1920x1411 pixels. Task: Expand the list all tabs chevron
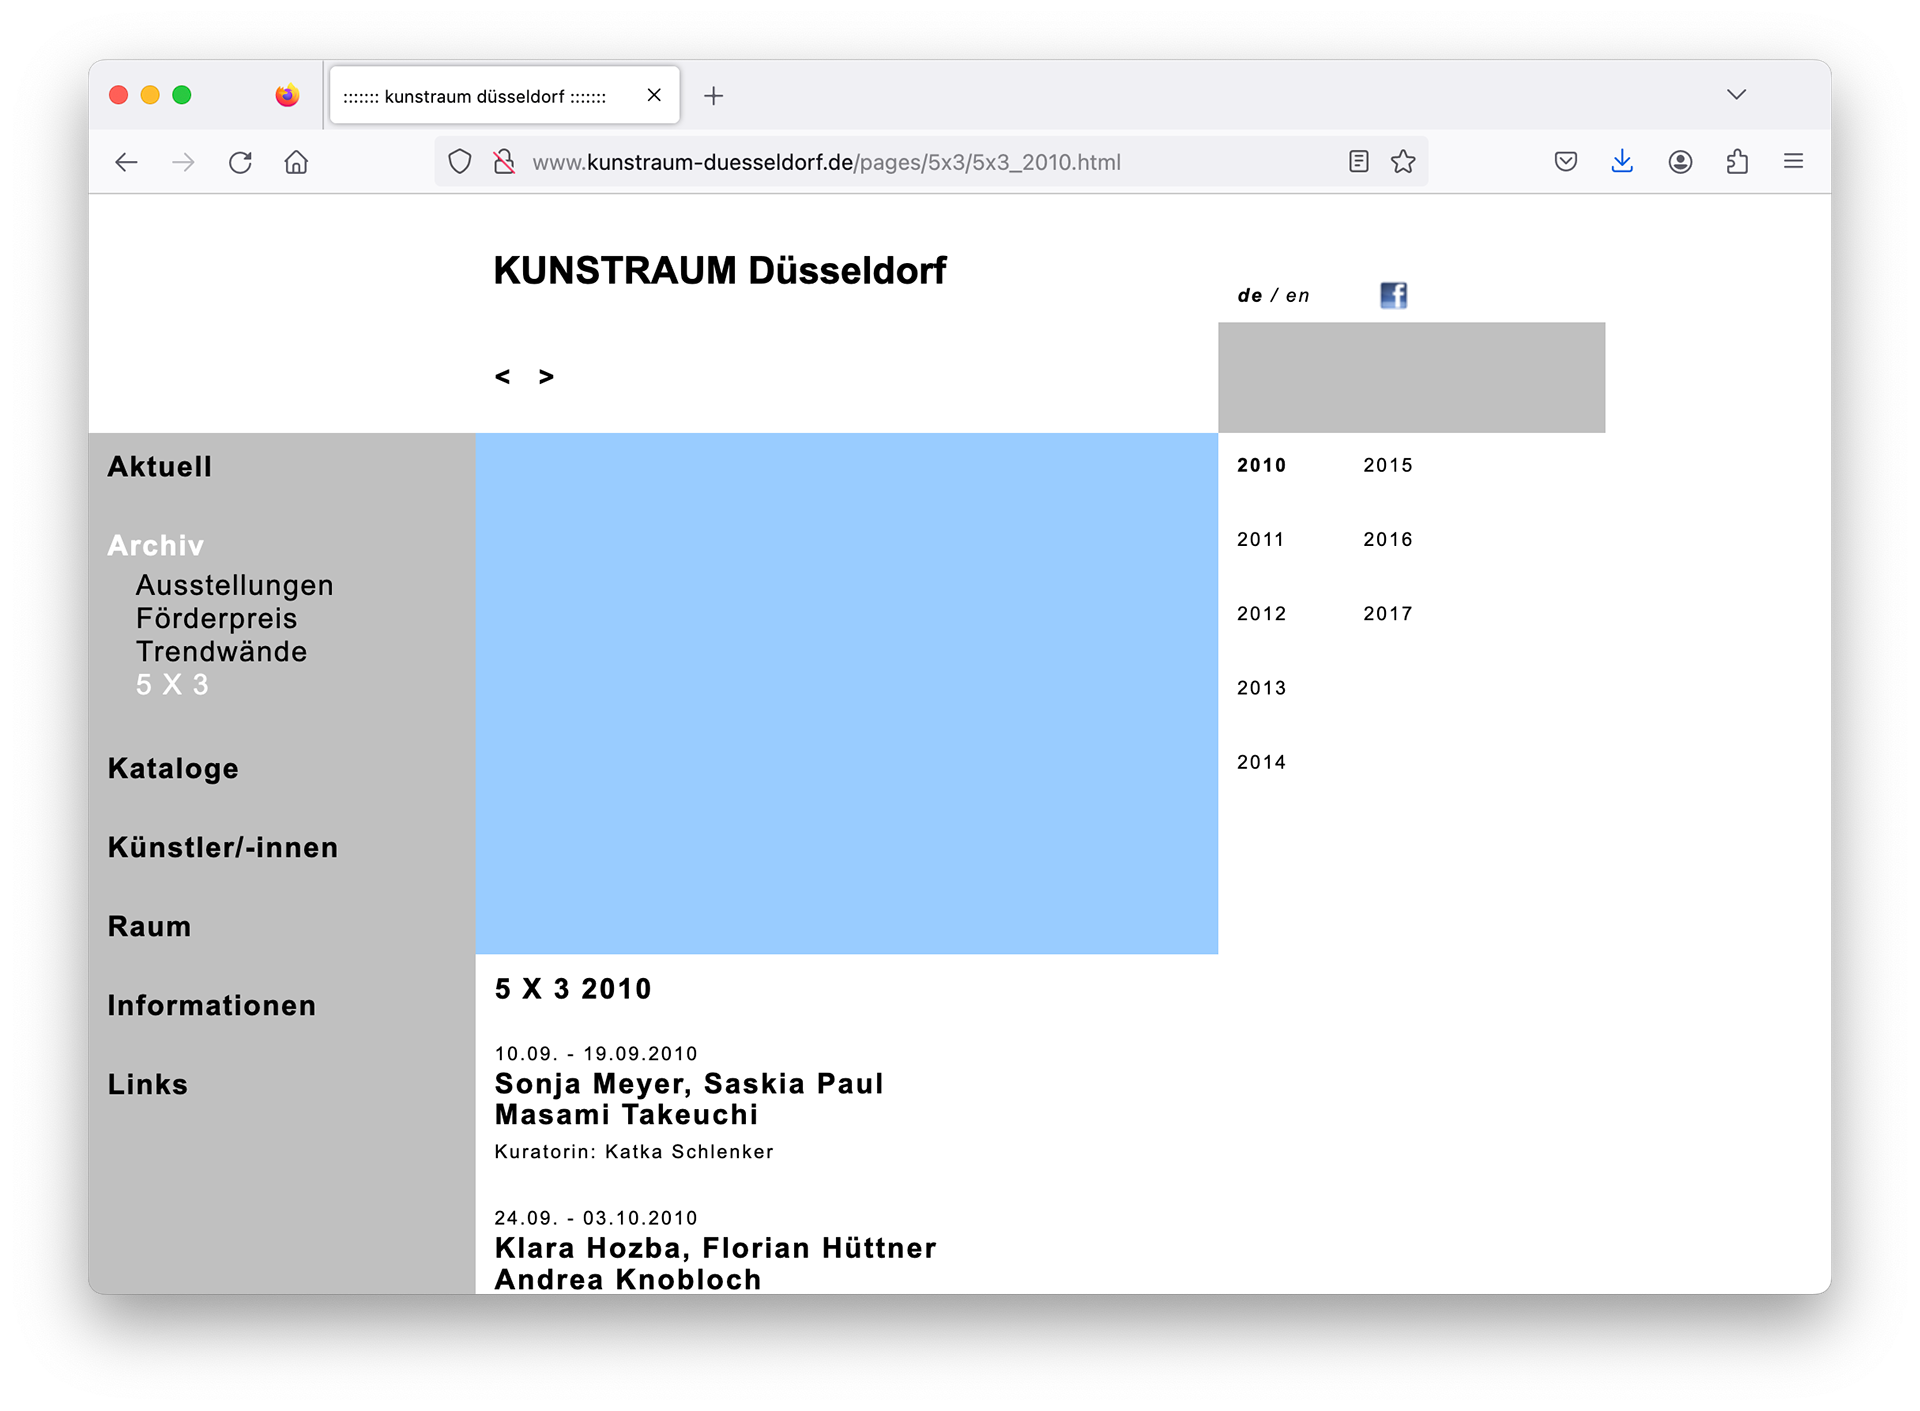click(x=1736, y=95)
